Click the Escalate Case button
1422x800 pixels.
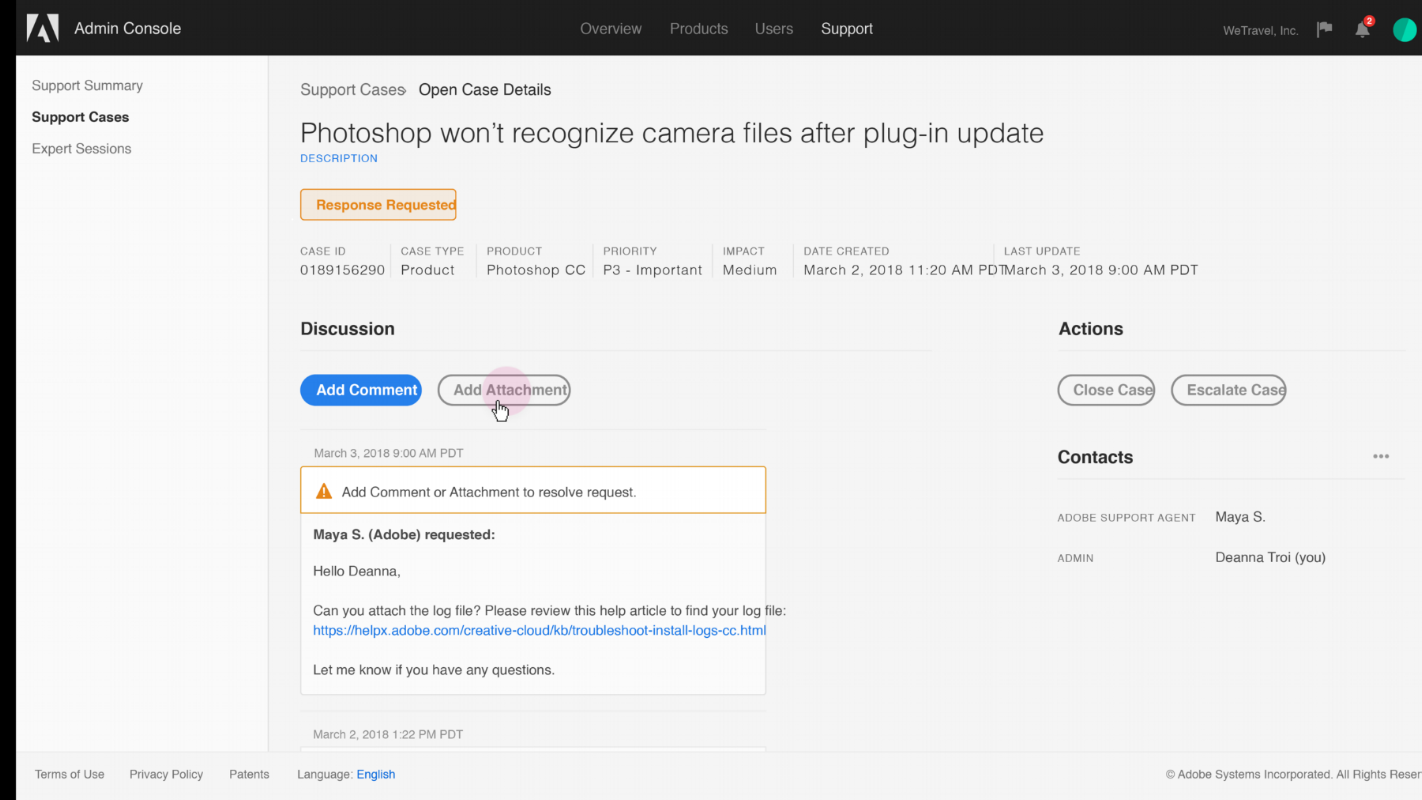1229,390
